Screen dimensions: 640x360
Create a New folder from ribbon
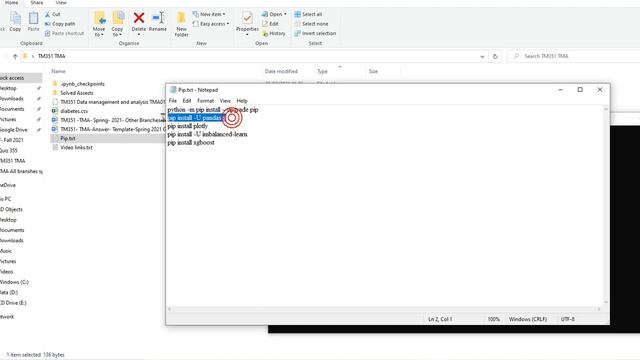[x=181, y=24]
